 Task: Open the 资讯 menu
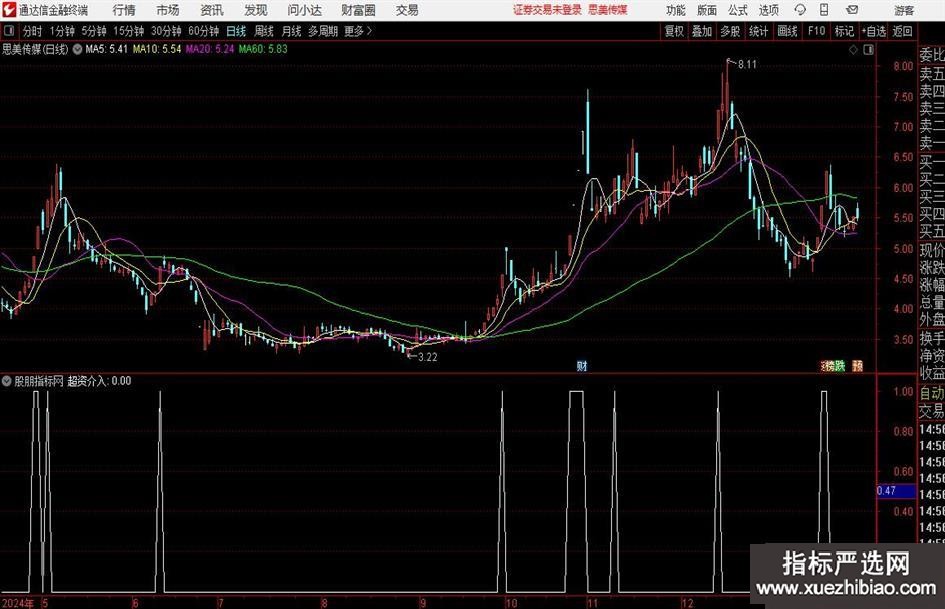pyautogui.click(x=212, y=10)
